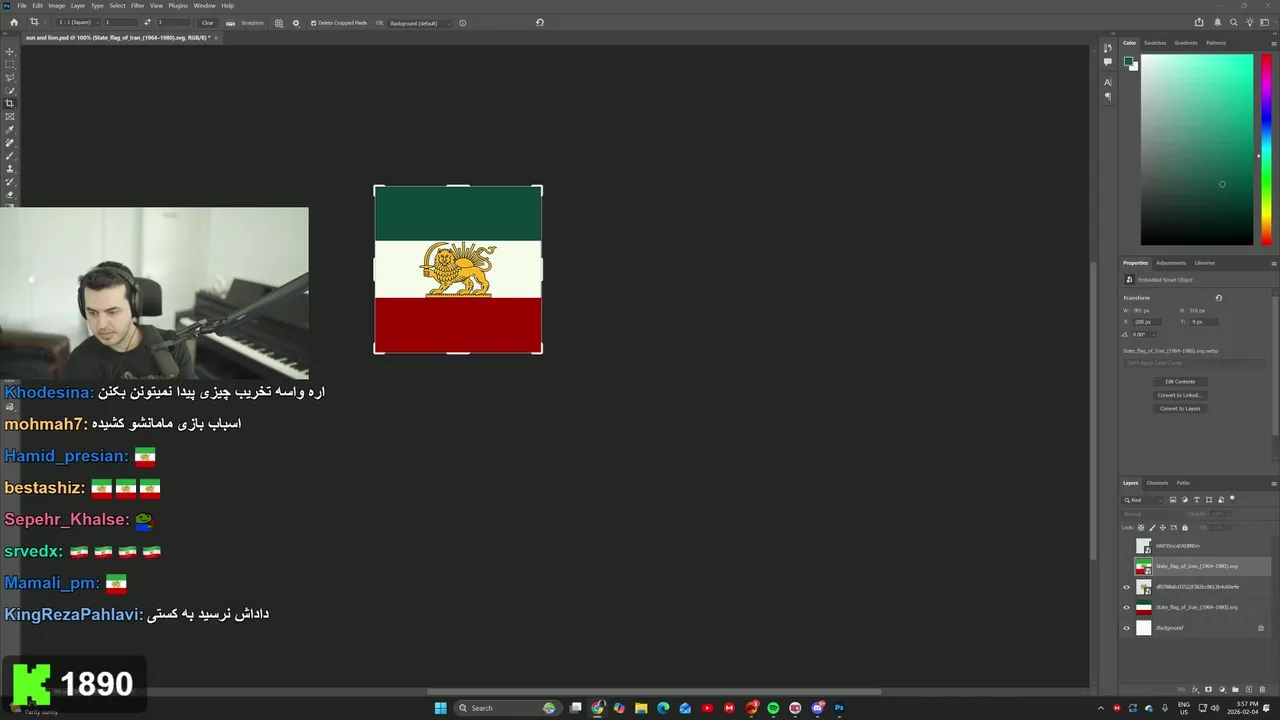
Task: Filter layers by shape layers
Action: click(1209, 500)
